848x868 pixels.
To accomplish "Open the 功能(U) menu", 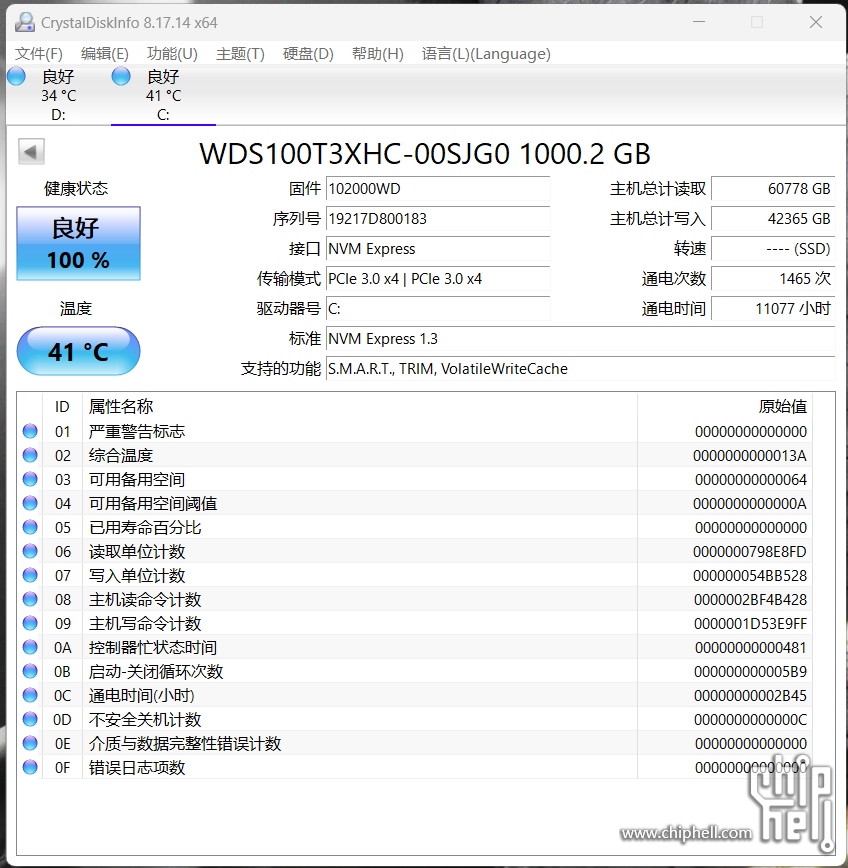I will pos(172,54).
